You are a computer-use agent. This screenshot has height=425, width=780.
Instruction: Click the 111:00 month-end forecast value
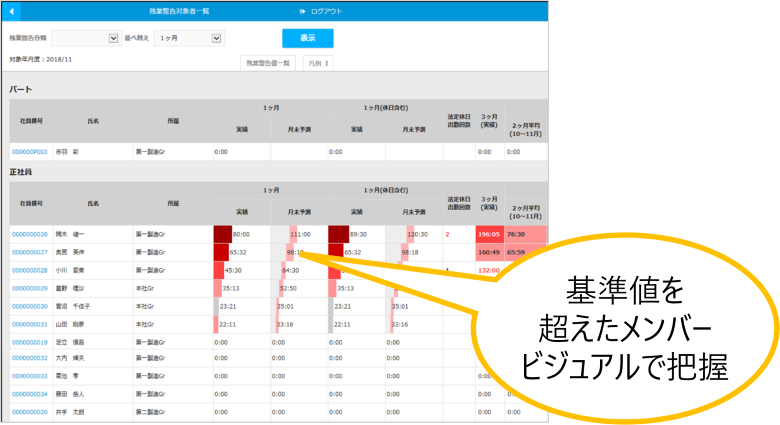pyautogui.click(x=300, y=234)
